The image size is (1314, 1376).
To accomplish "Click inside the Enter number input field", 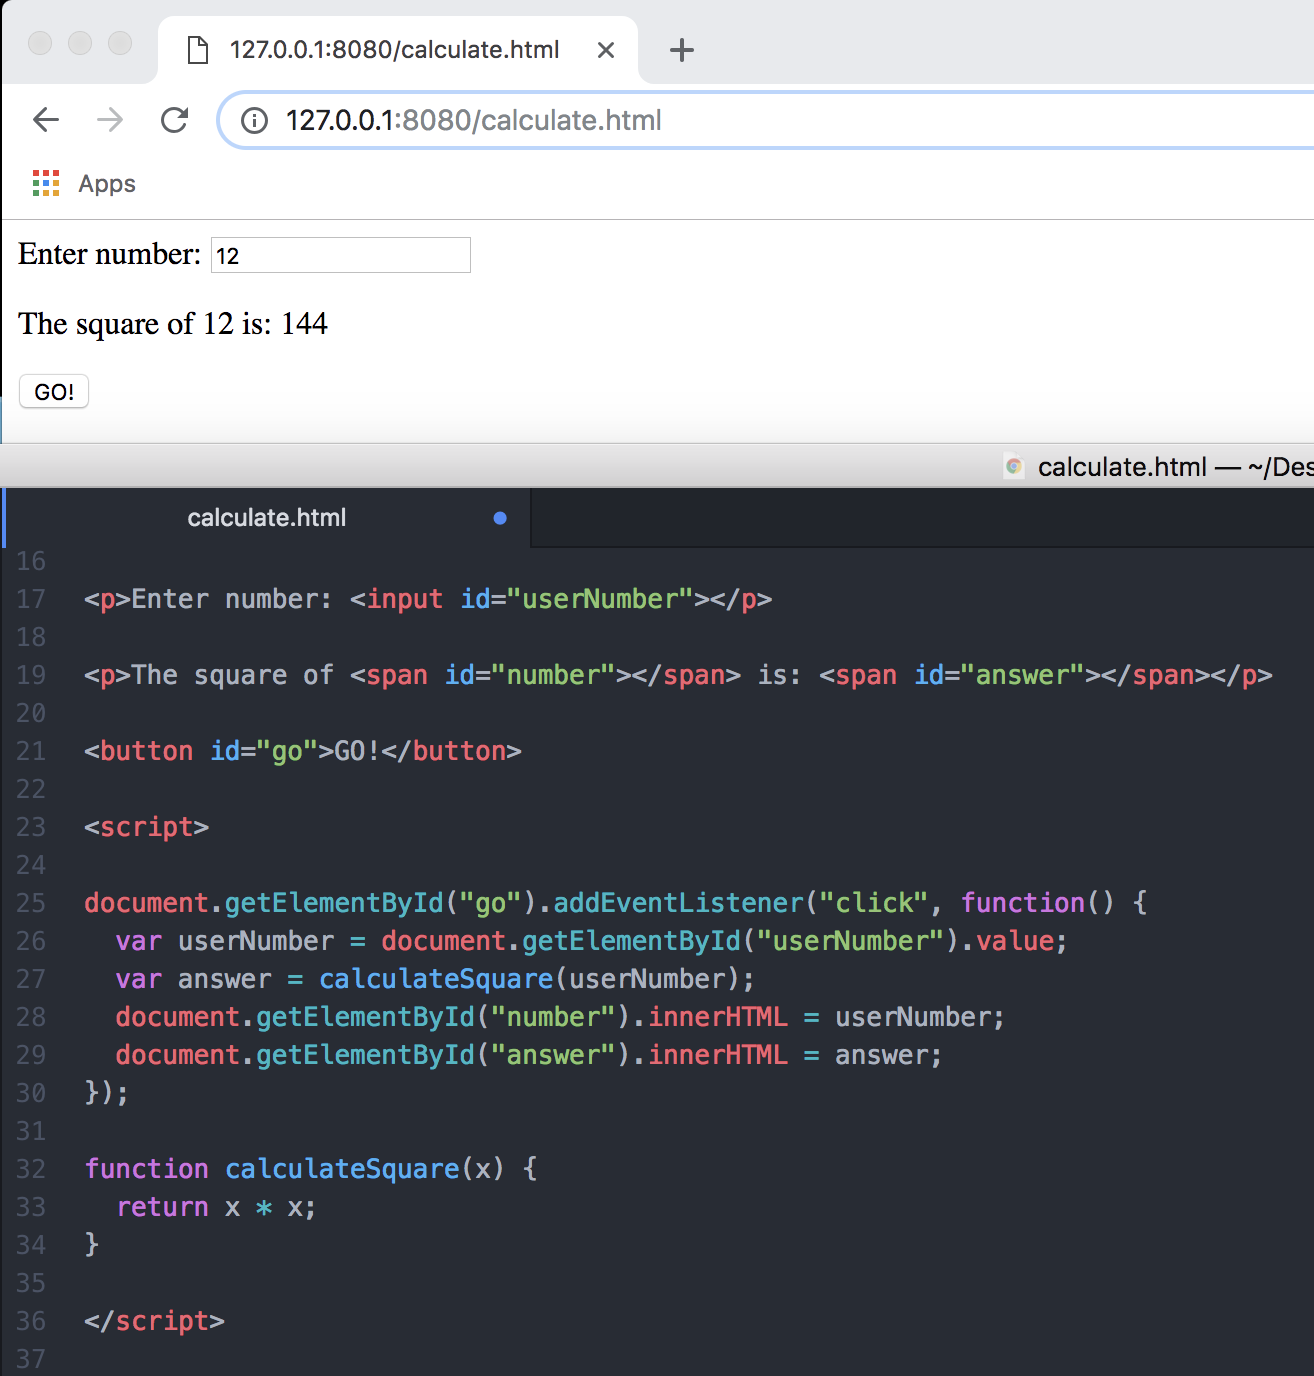I will tap(340, 255).
